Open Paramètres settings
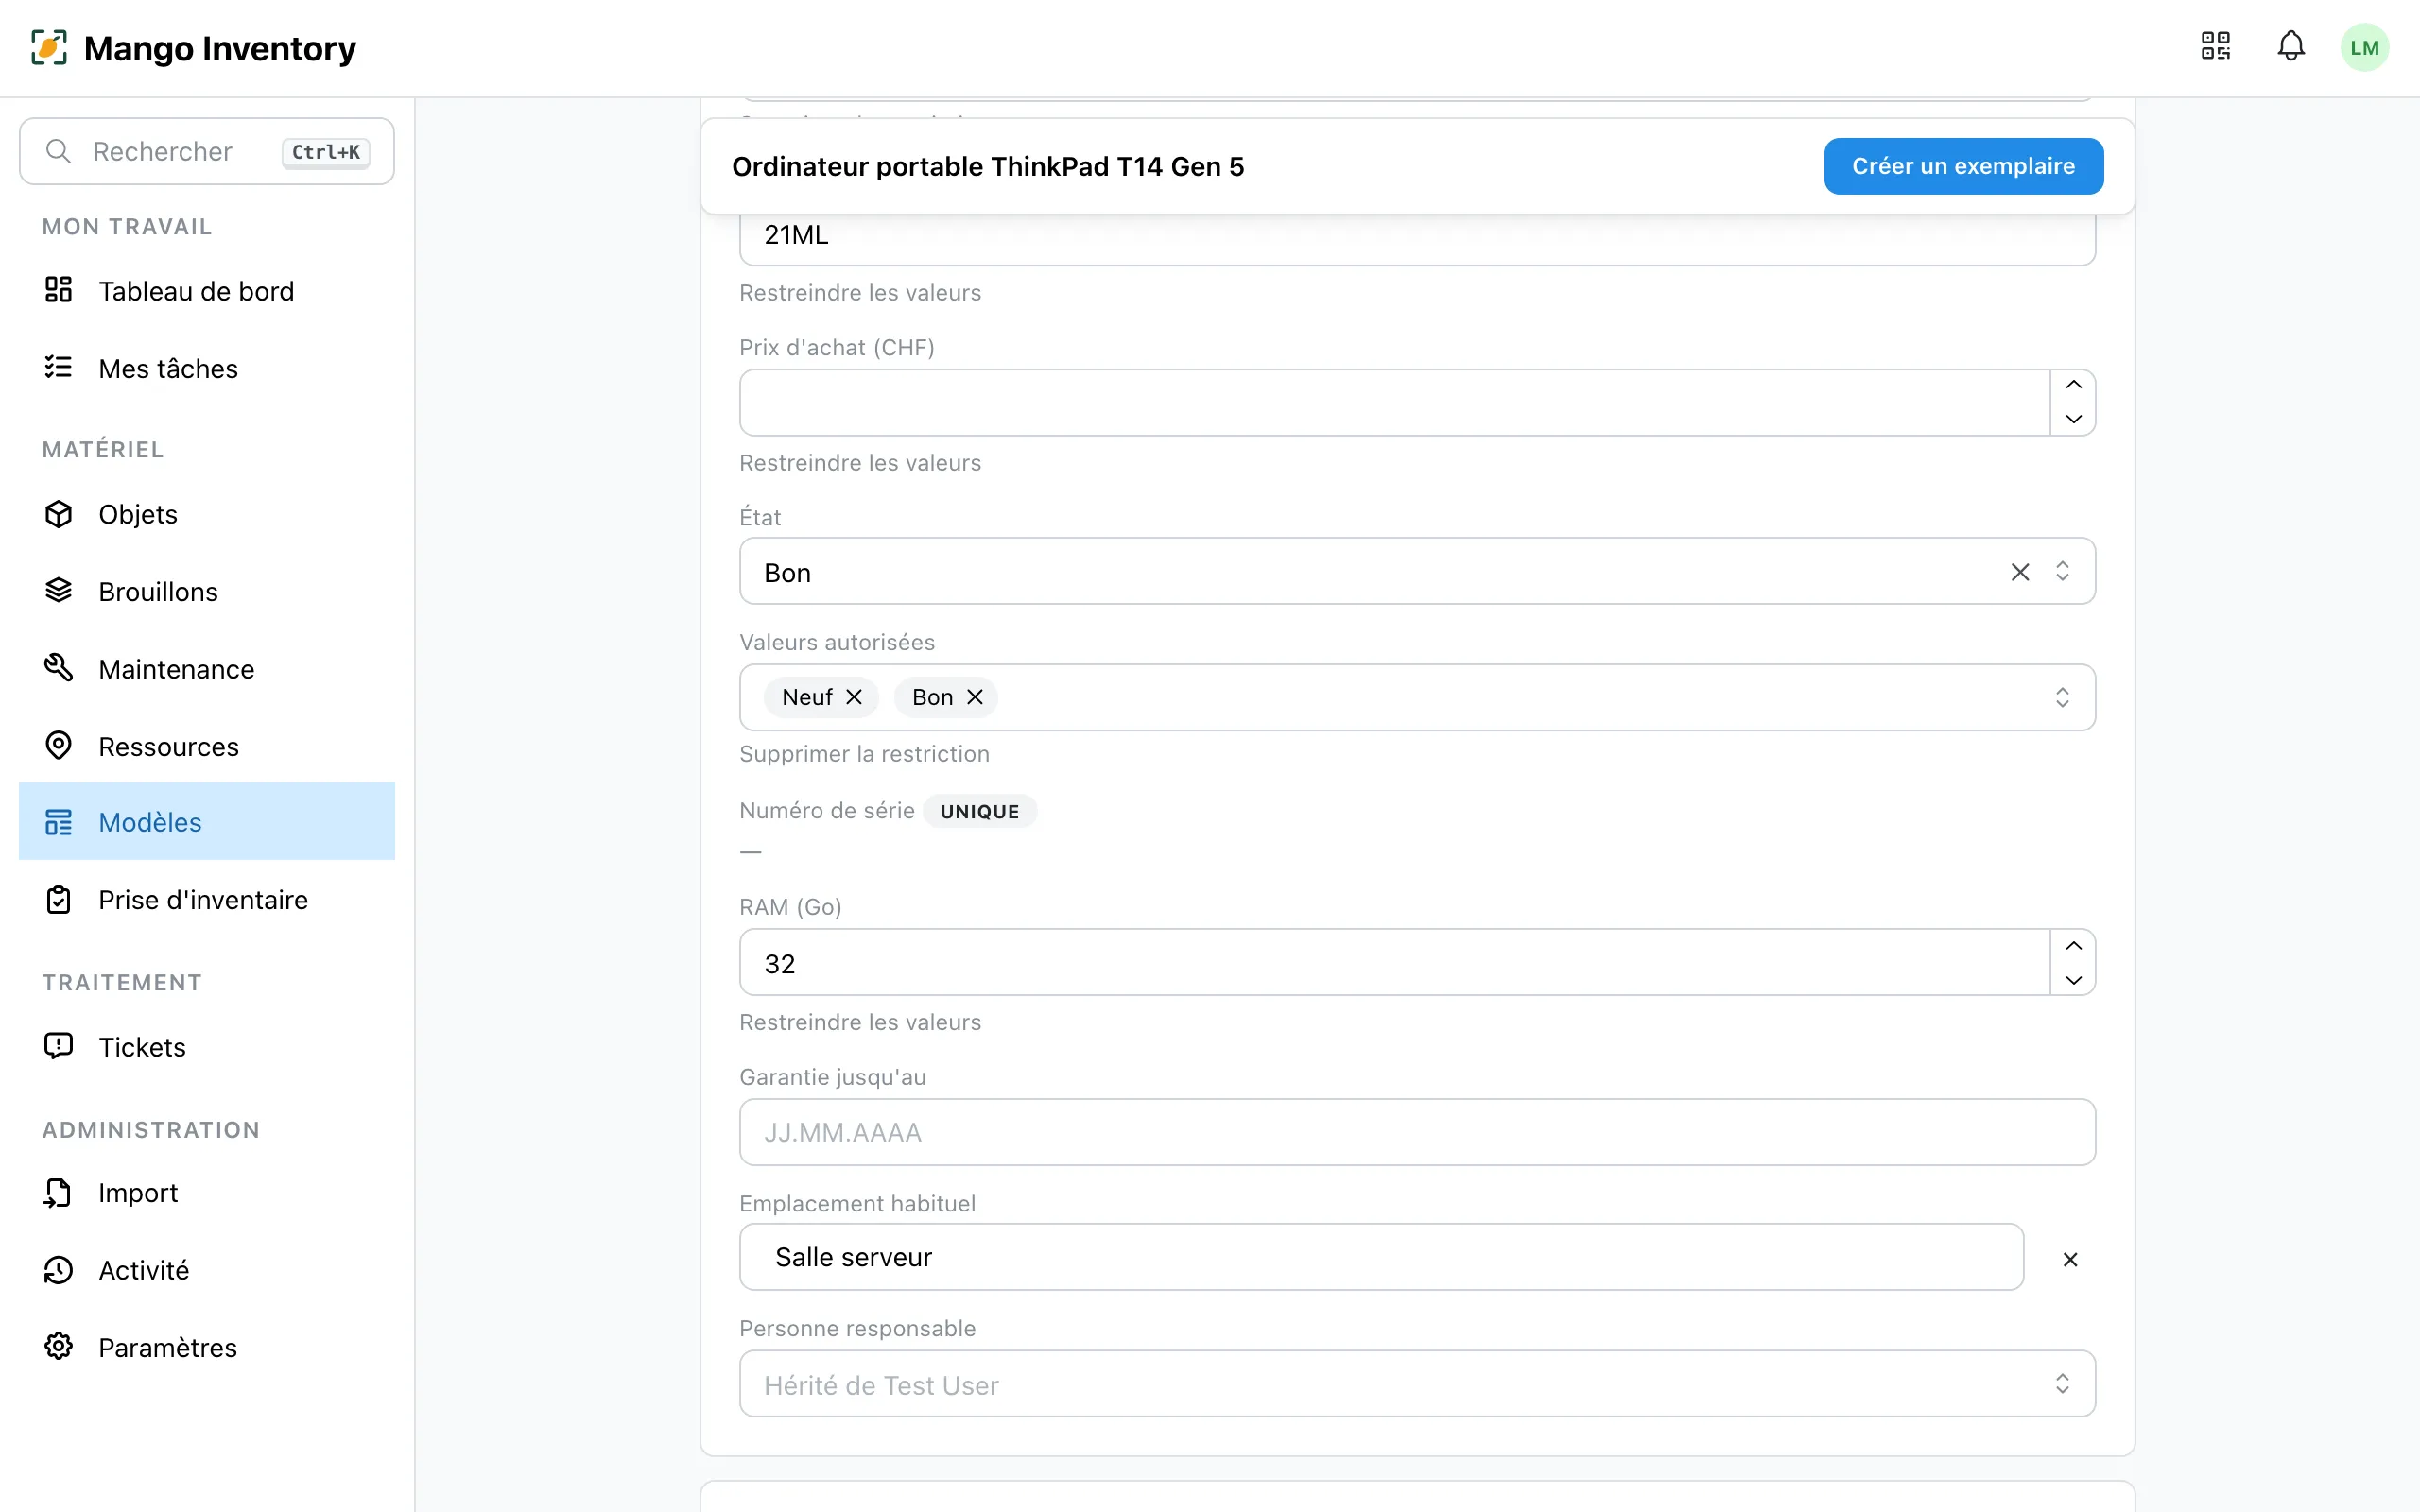This screenshot has width=2420, height=1512. tap(207, 1348)
